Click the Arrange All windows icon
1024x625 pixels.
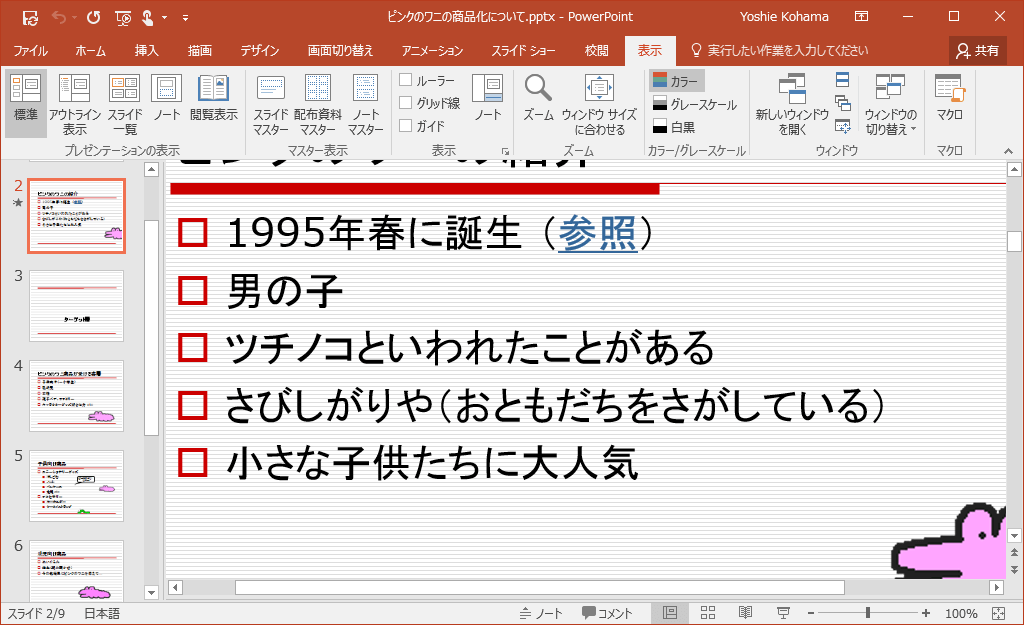coord(842,80)
